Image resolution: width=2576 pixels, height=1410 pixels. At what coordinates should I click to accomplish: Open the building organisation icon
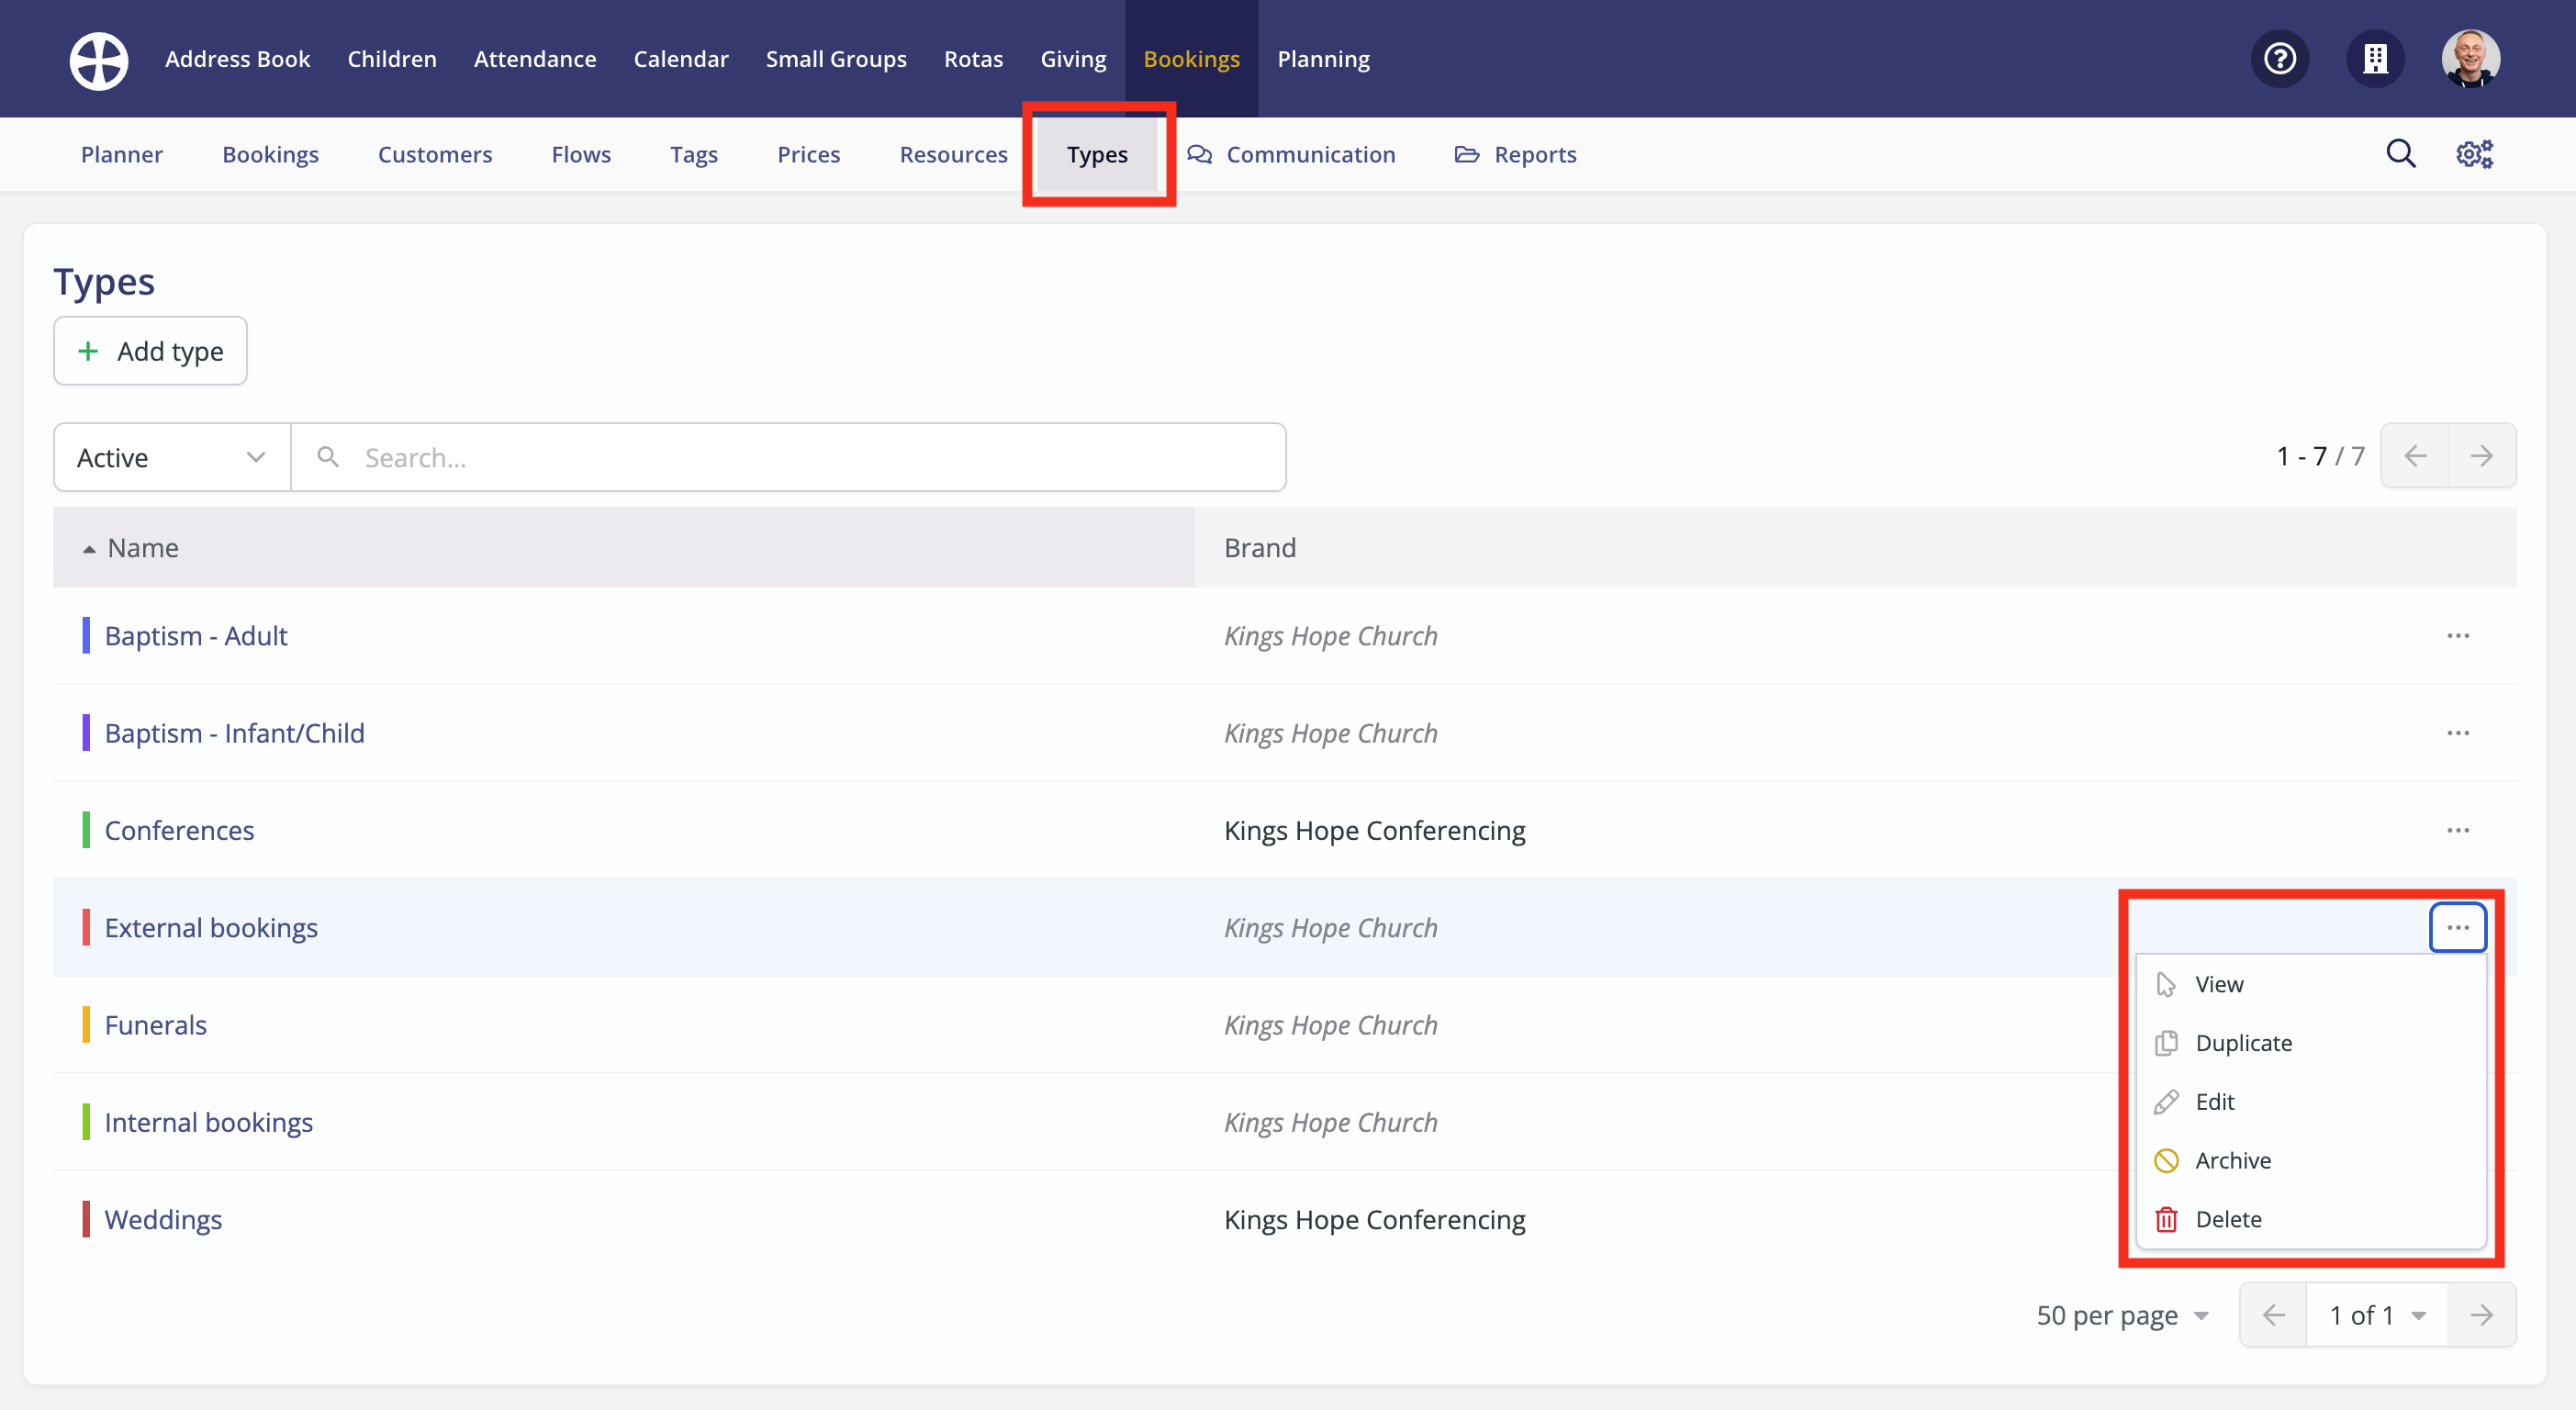point(2375,59)
